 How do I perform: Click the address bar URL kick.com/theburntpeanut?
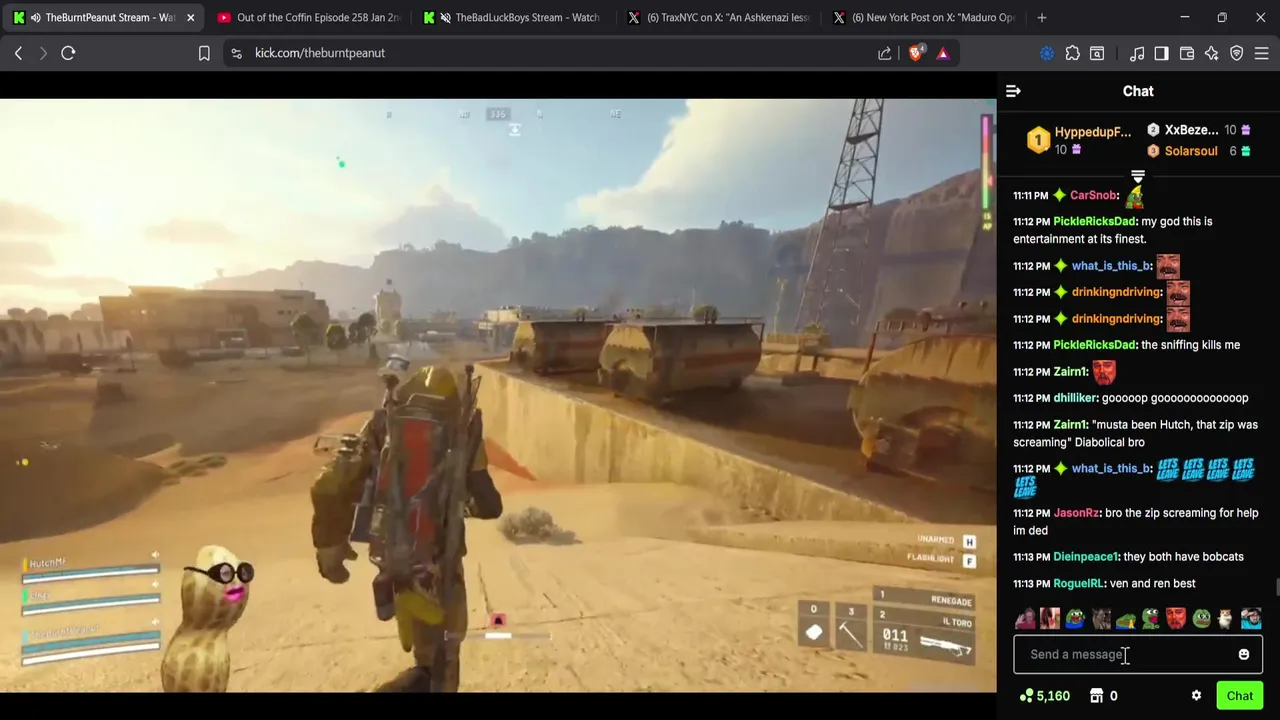320,53
